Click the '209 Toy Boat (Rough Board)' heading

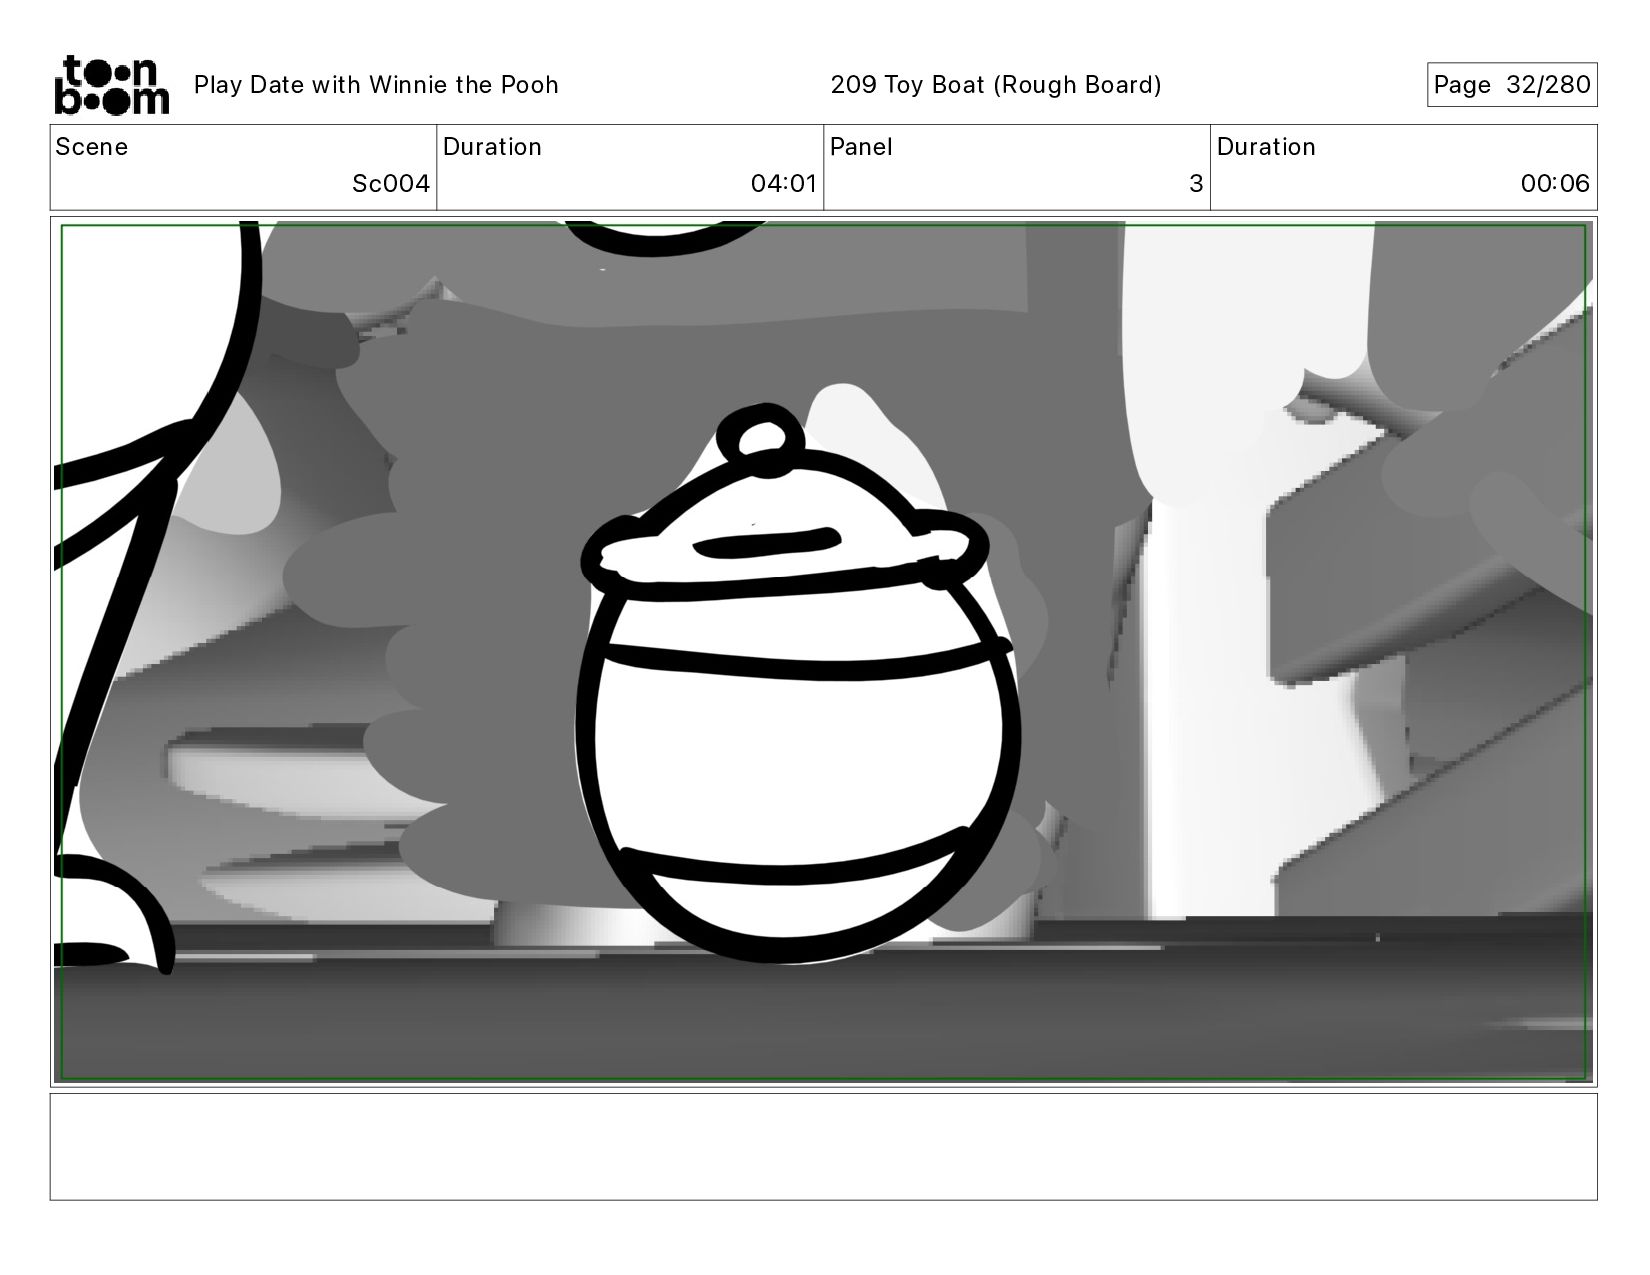pos(996,85)
